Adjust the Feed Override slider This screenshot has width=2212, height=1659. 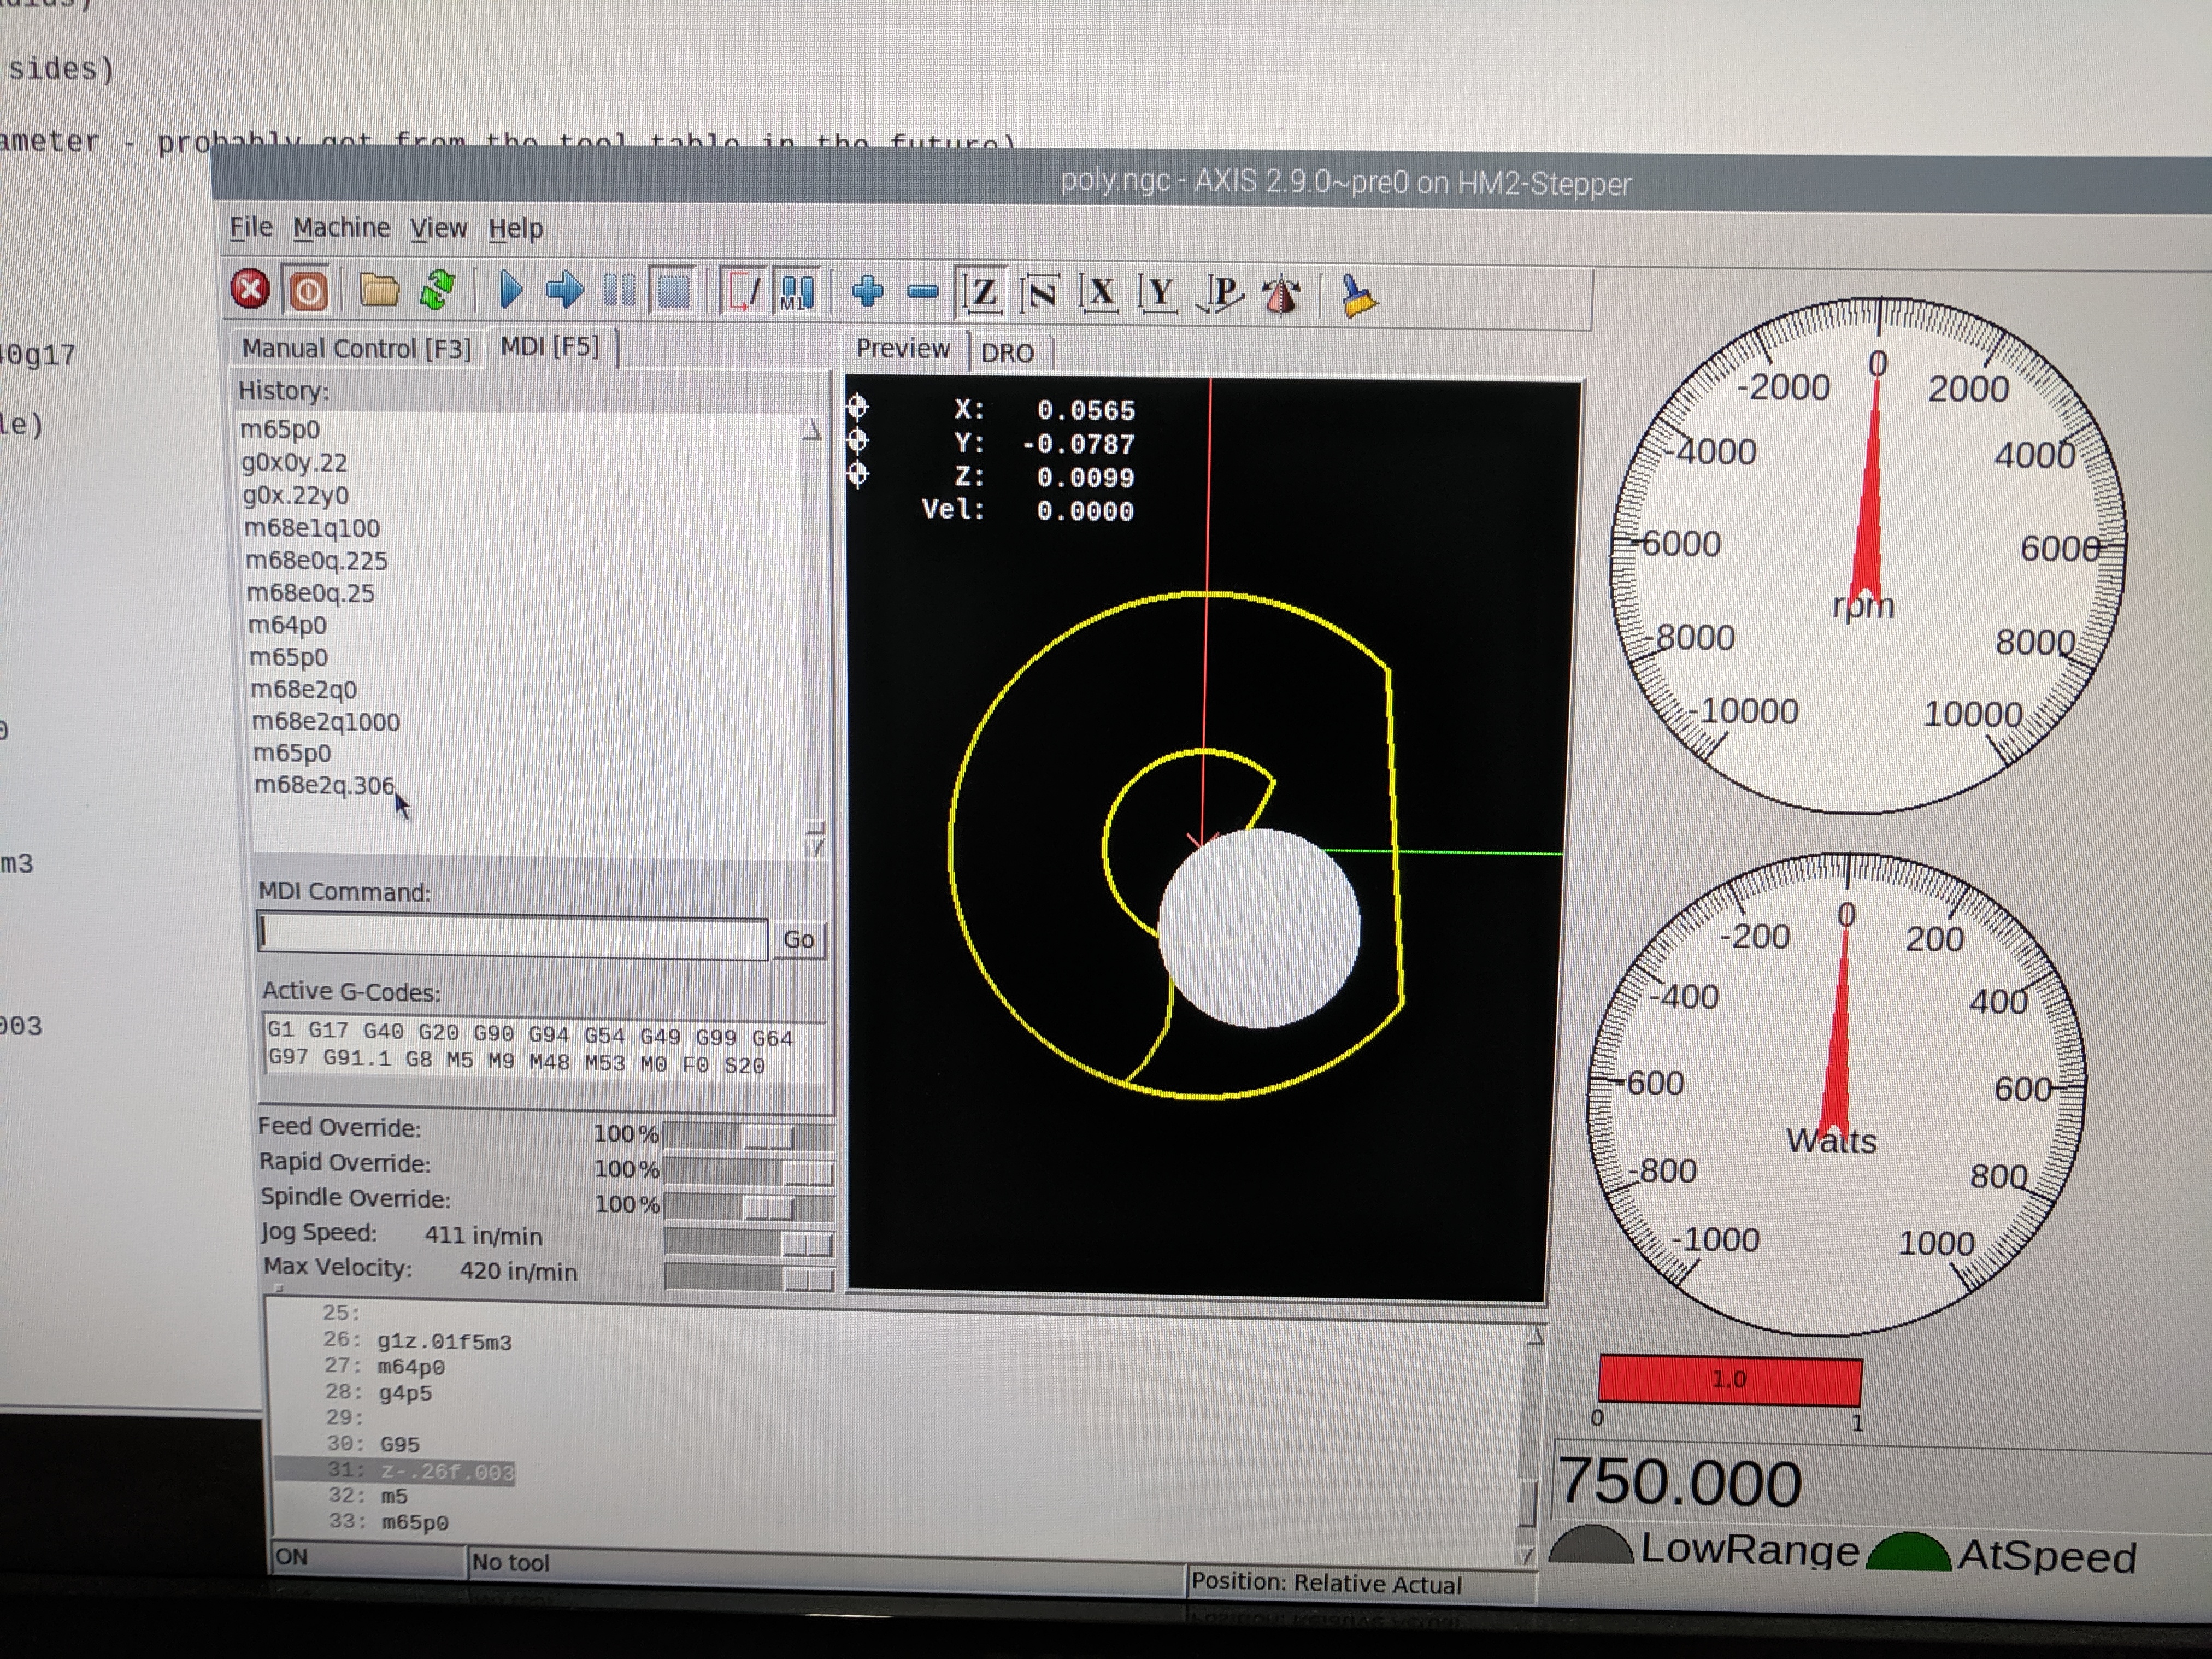pyautogui.click(x=767, y=1136)
